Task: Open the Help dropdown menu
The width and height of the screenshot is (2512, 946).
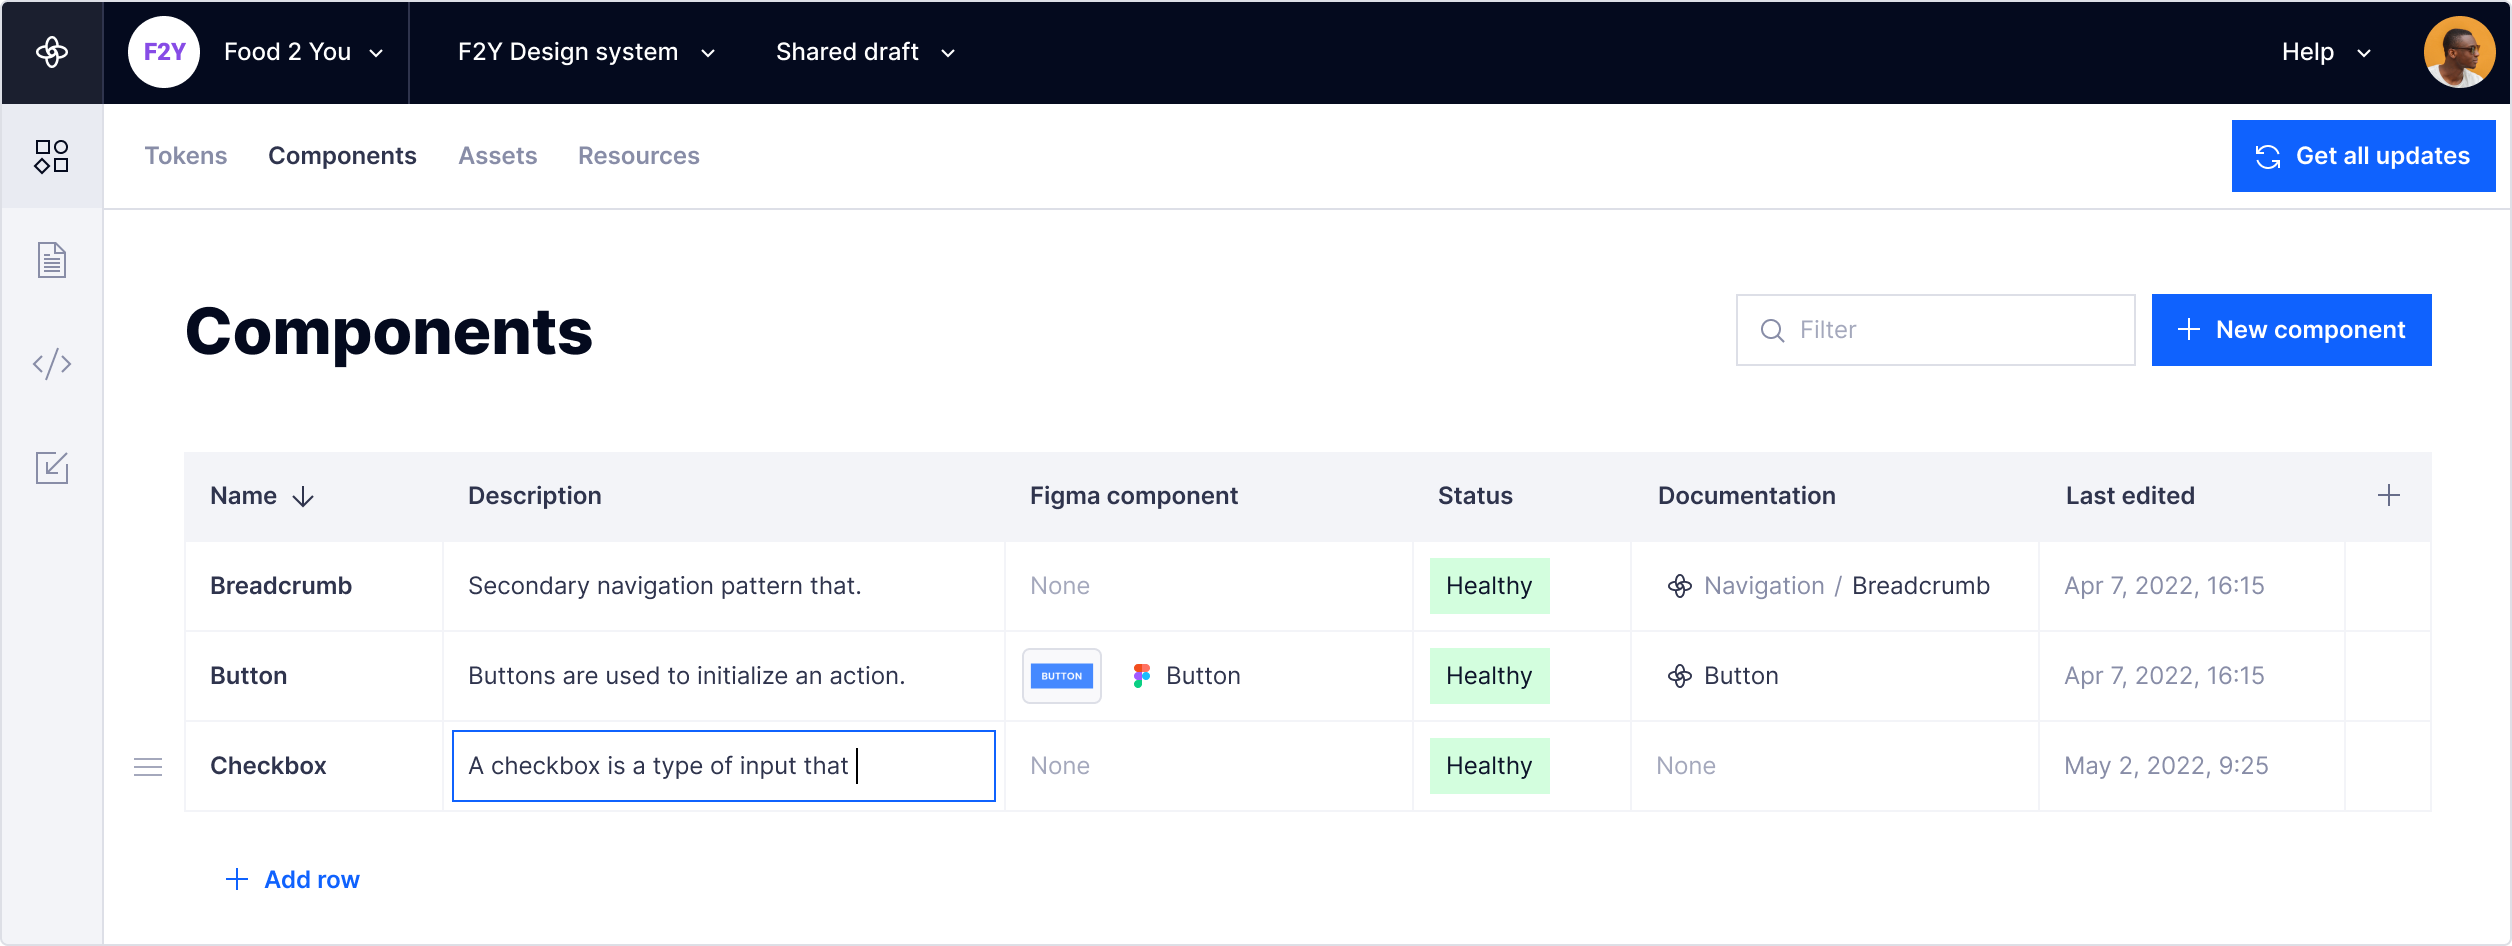Action: click(2327, 52)
